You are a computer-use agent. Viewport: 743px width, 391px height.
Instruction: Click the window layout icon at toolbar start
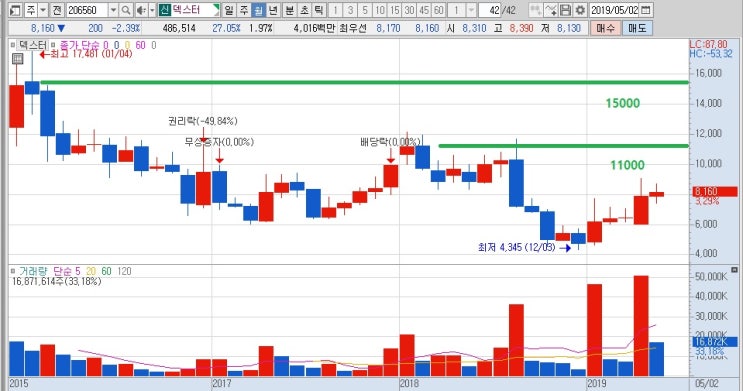15,10
